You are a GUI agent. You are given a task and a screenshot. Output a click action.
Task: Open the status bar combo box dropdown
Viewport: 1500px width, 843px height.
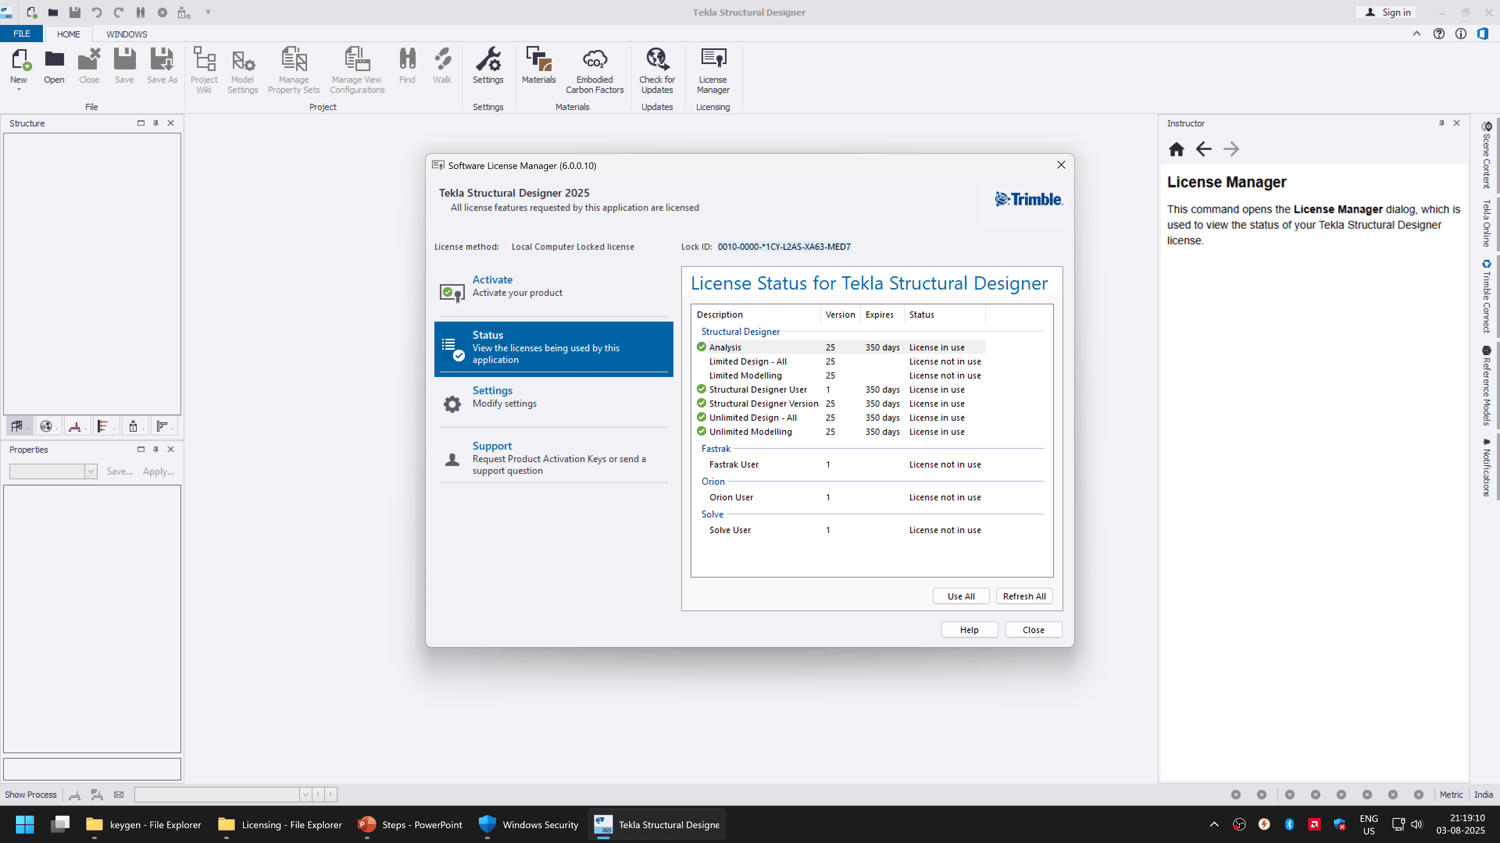click(305, 795)
